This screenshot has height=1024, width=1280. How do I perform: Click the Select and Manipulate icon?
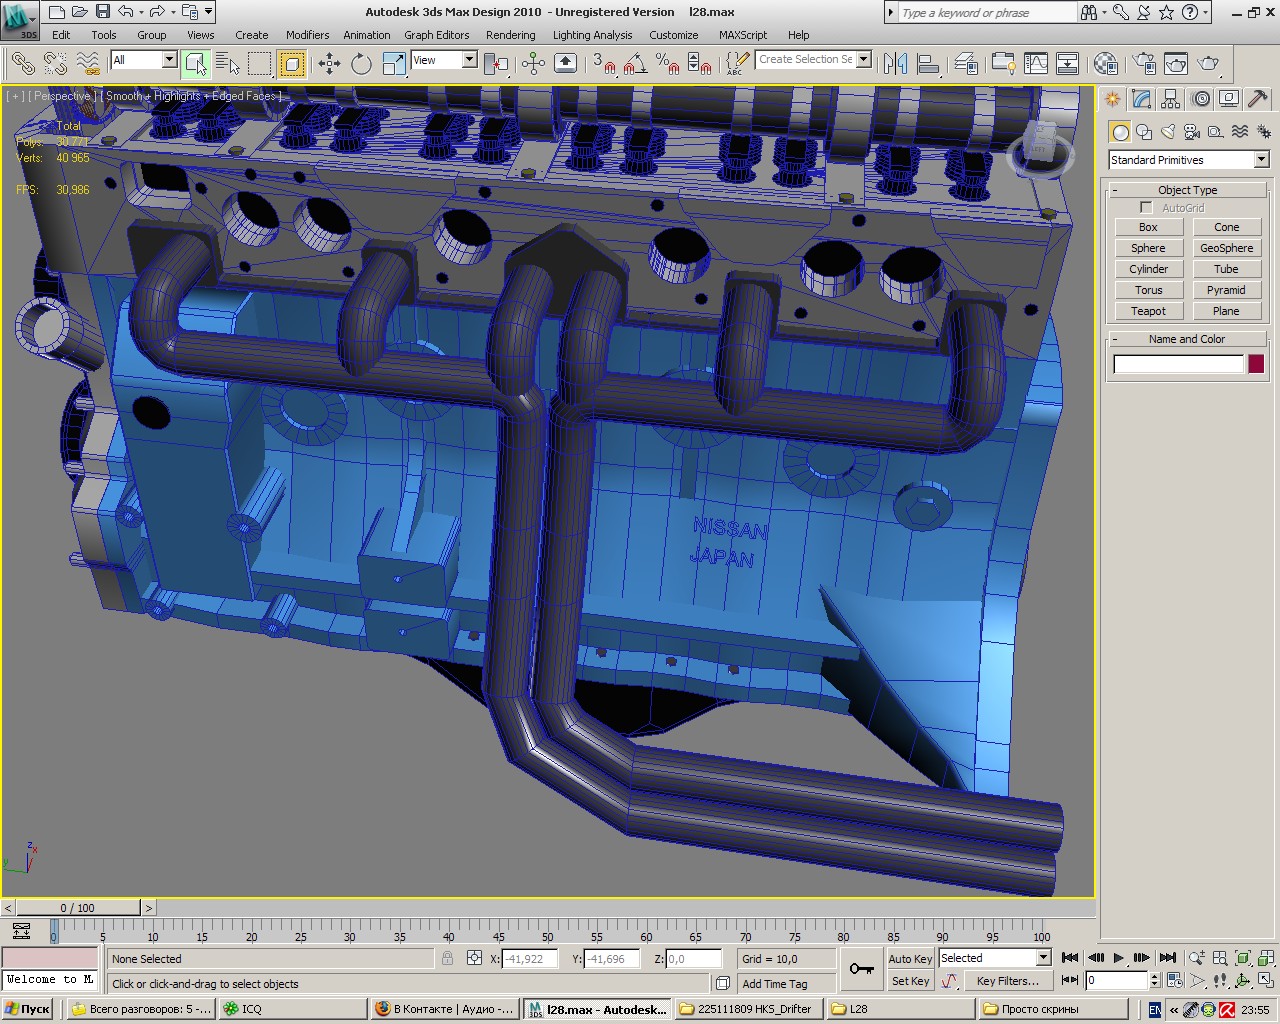point(533,64)
